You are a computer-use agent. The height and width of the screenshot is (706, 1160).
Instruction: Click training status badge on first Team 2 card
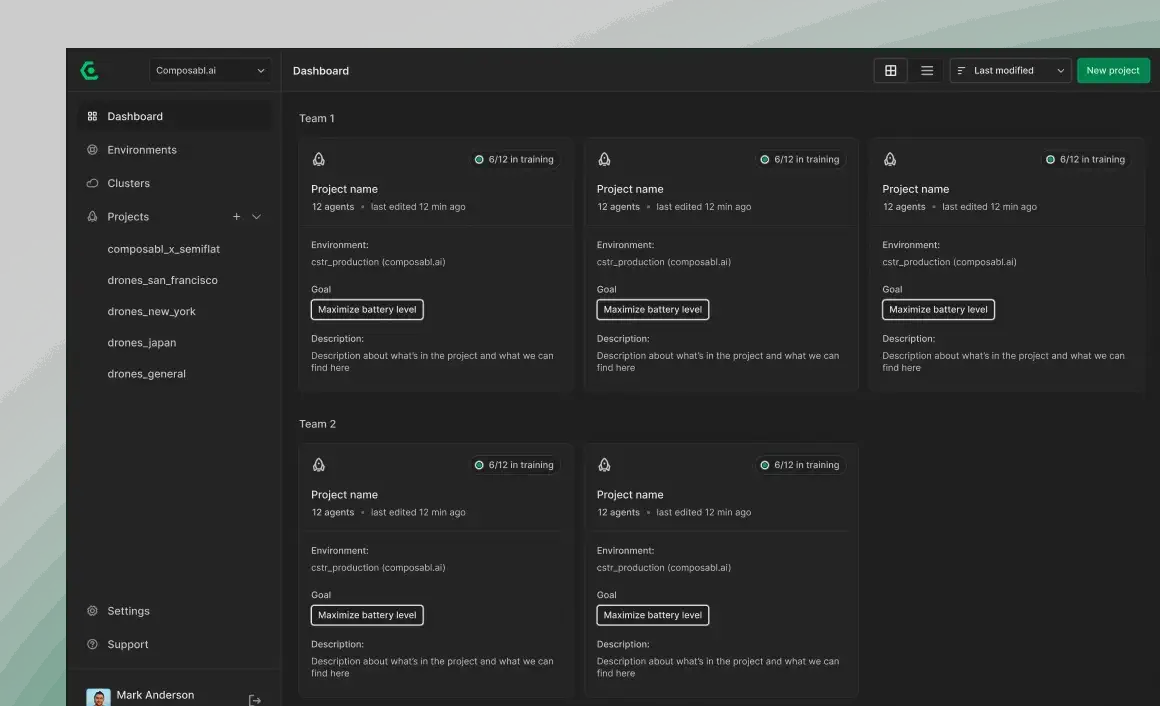click(x=514, y=465)
